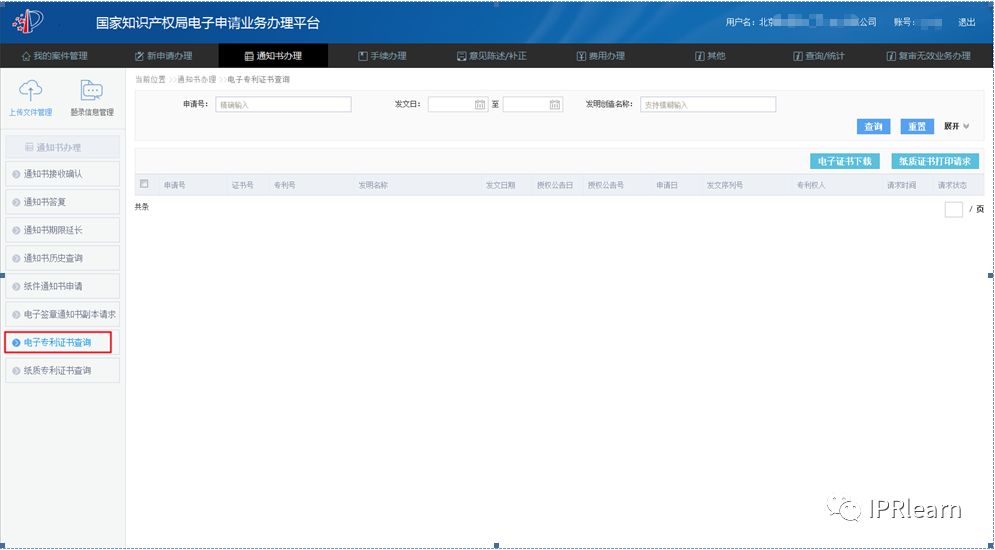The height and width of the screenshot is (550, 995).
Task: Open 通知书历史查询 in sidebar
Action: click(x=62, y=258)
